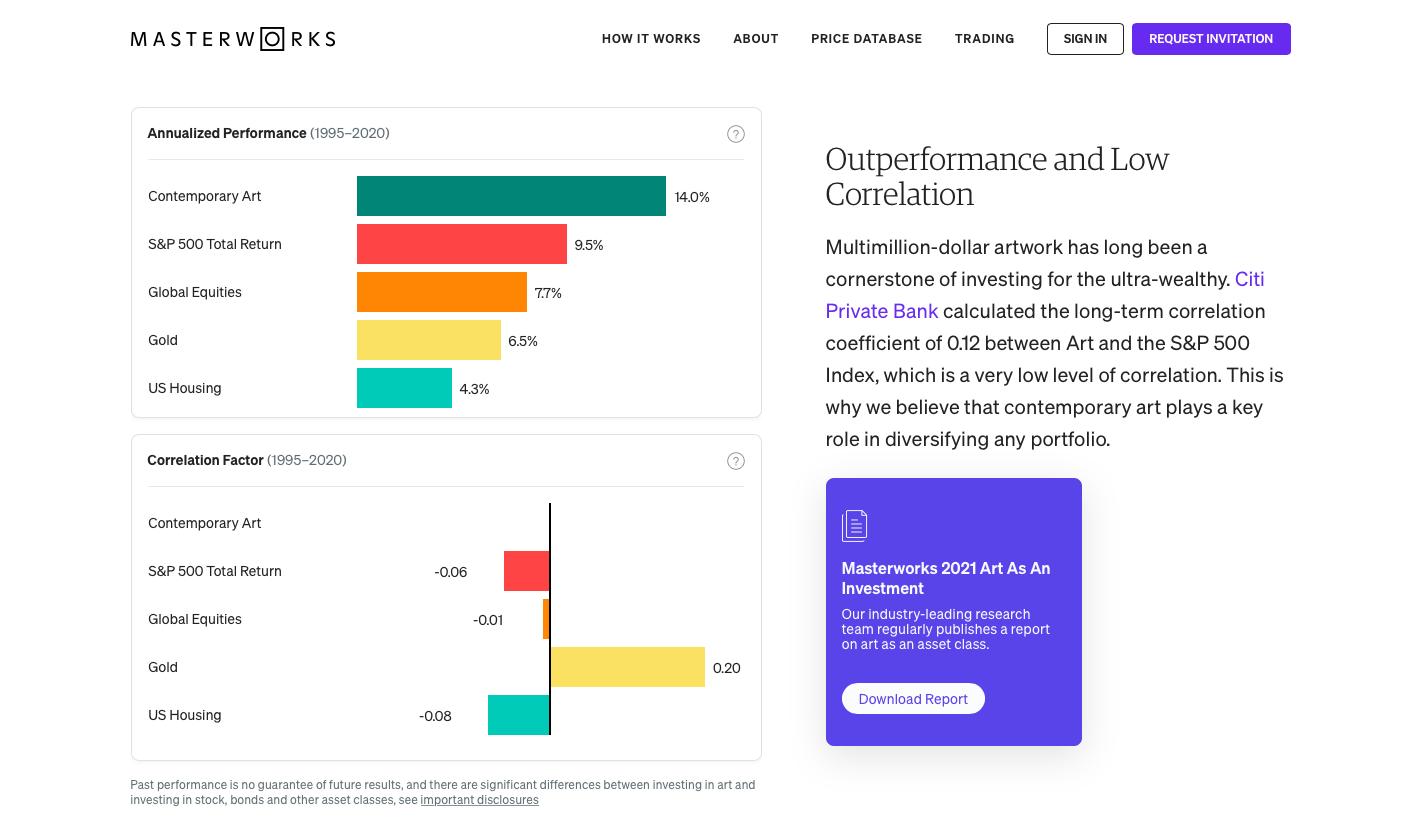Click the Download Report button
Viewport: 1420px width, 832px height.
[913, 699]
